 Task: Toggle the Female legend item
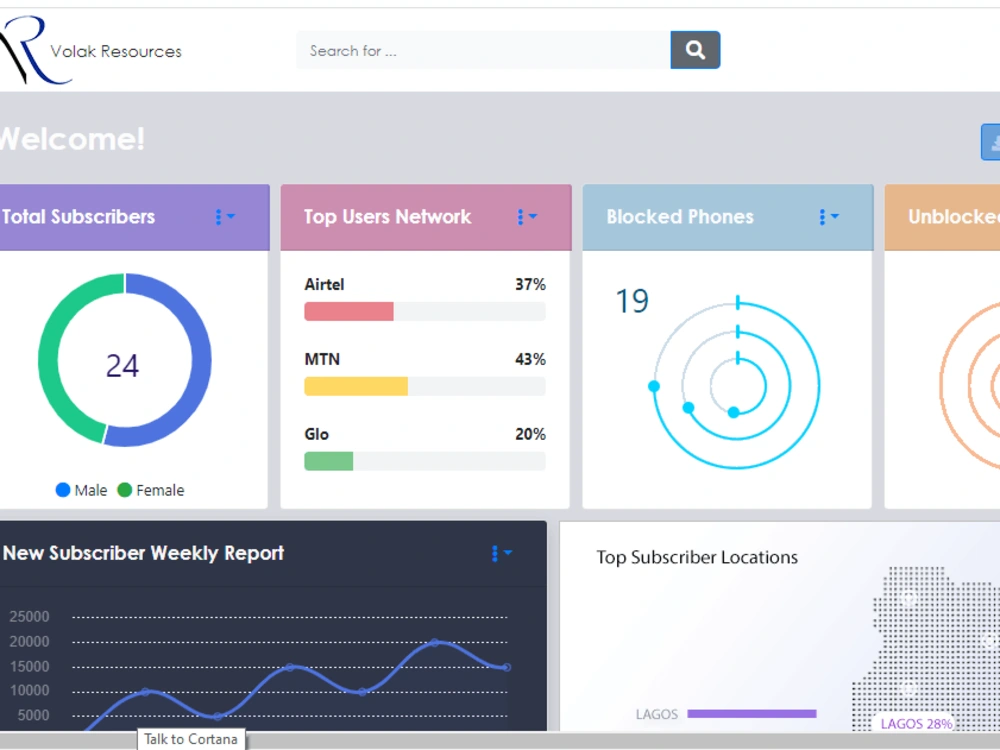tap(151, 490)
